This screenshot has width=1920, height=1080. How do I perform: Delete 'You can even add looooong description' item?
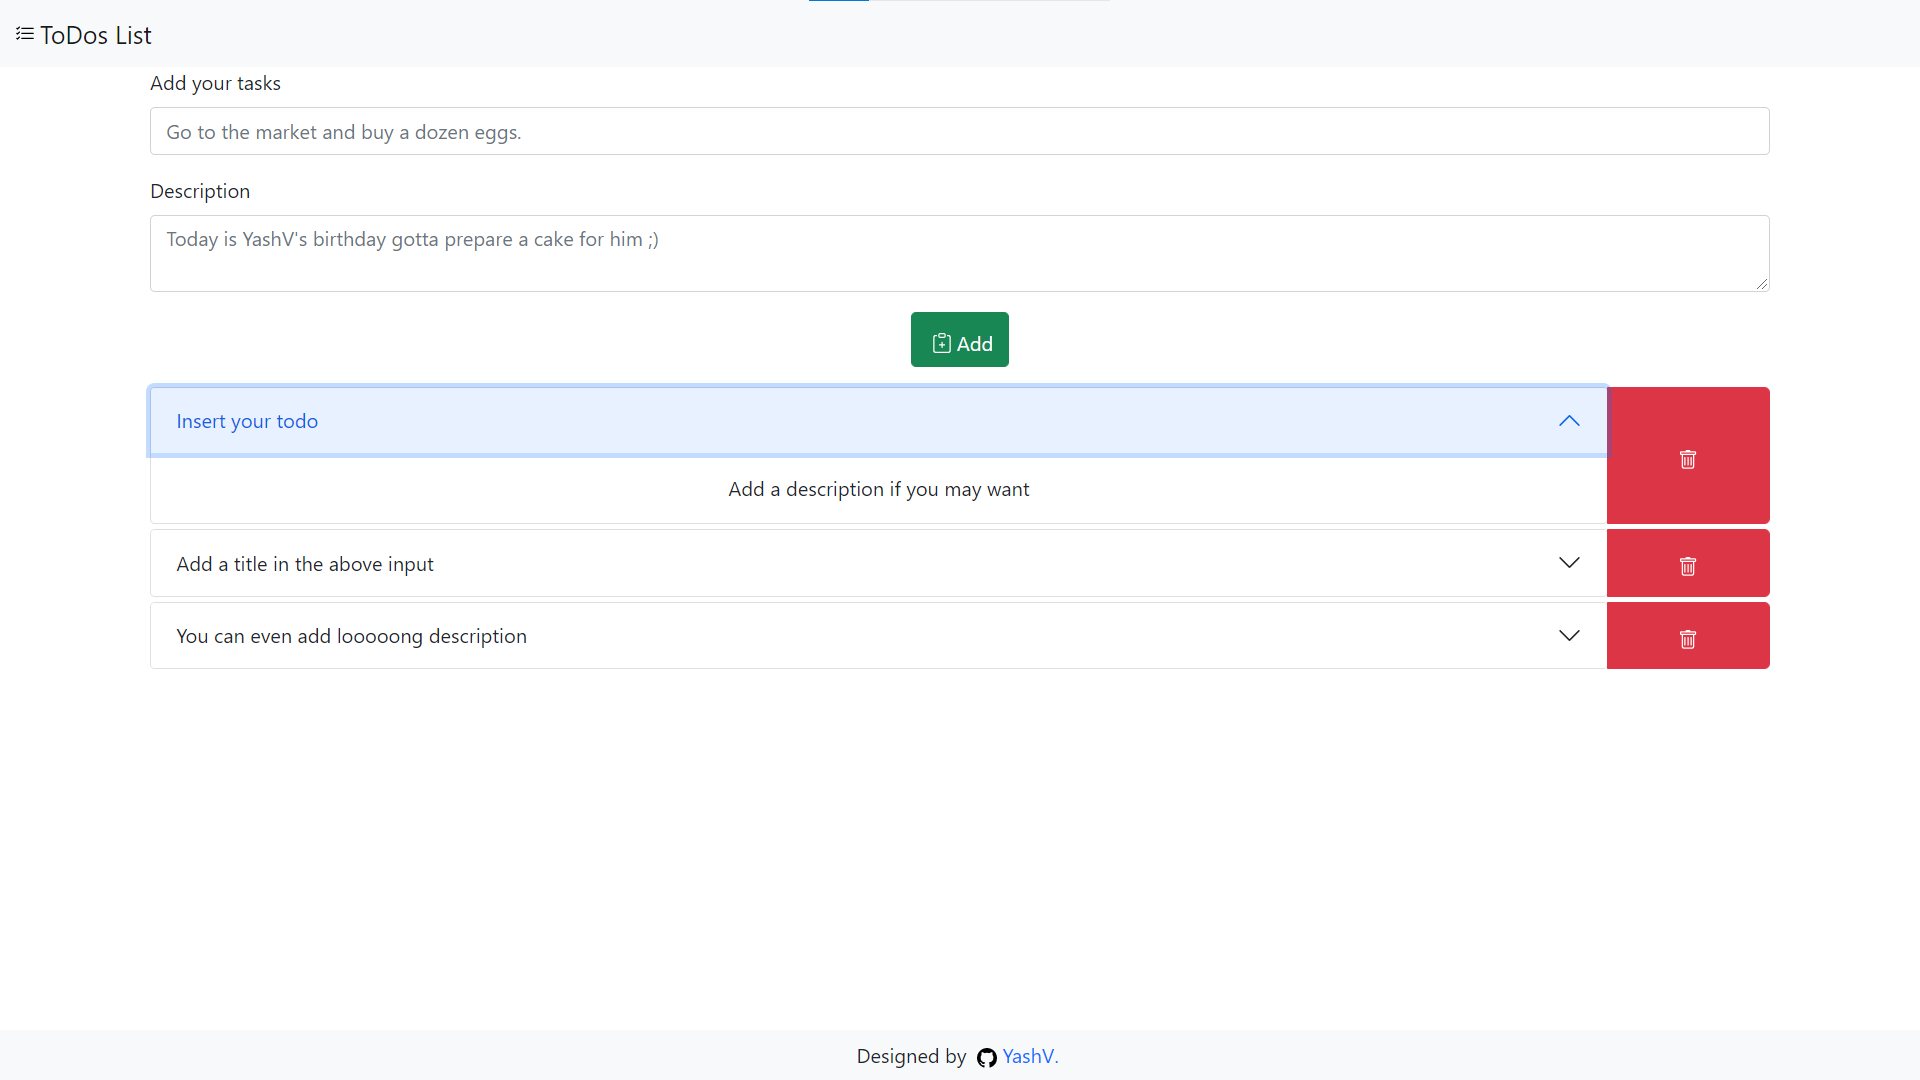(1687, 639)
